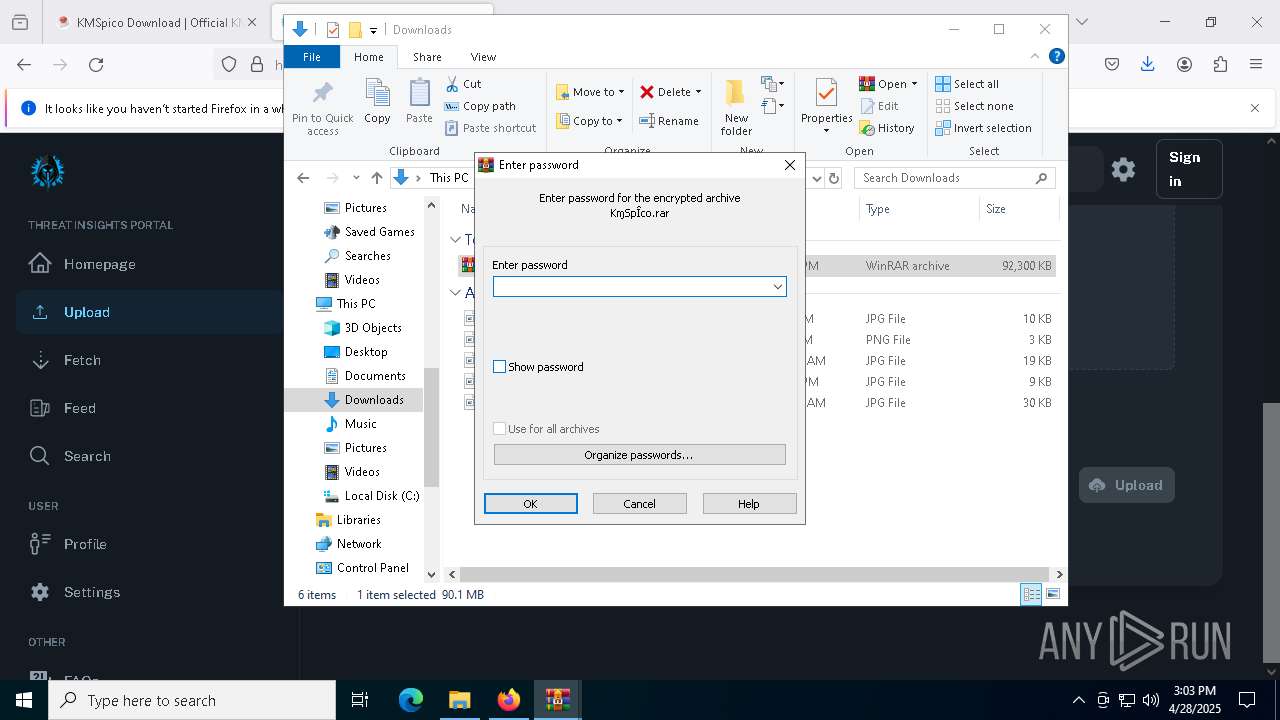1280x720 pixels.
Task: Click the Properties checkmark icon
Action: click(x=826, y=93)
